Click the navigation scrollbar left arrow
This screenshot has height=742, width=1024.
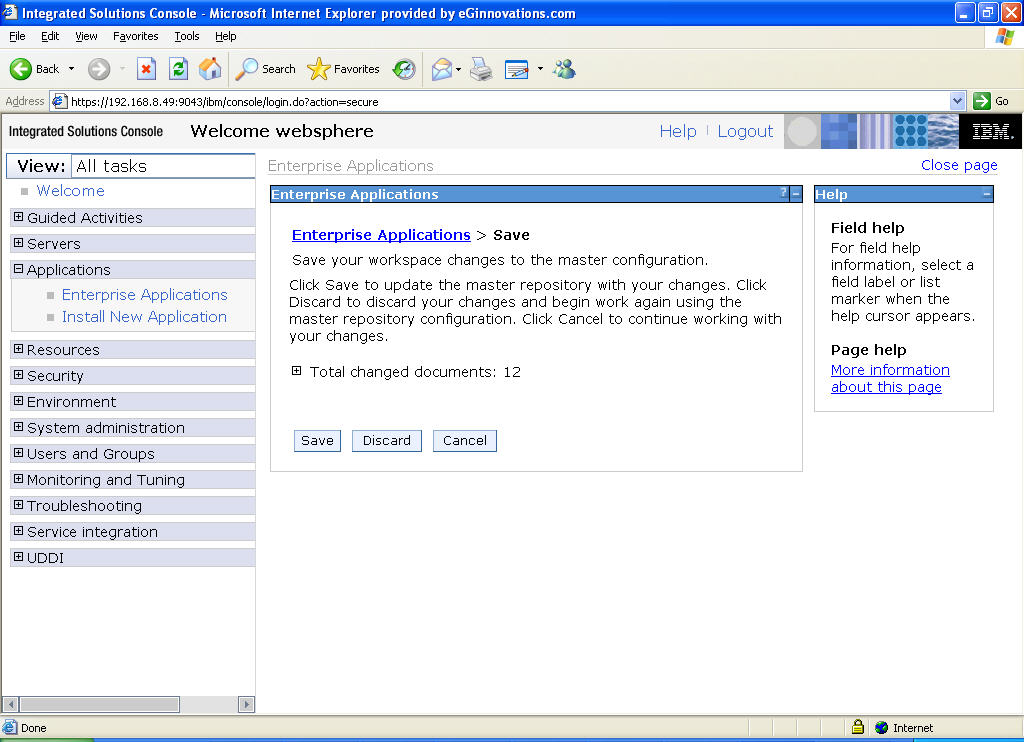(x=10, y=704)
